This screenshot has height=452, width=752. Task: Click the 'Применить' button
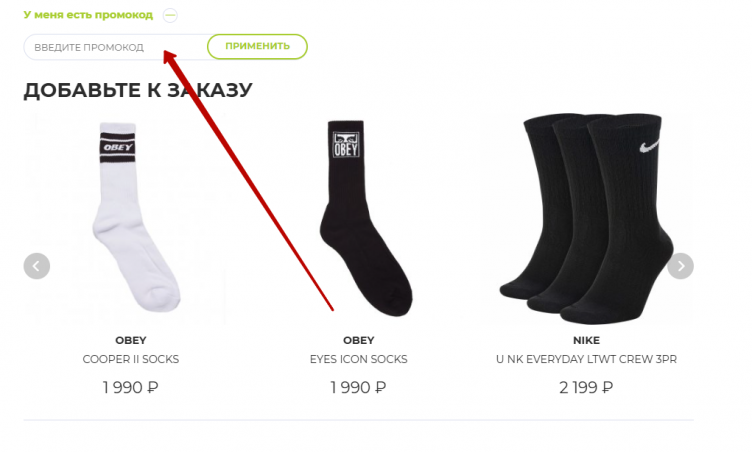257,47
